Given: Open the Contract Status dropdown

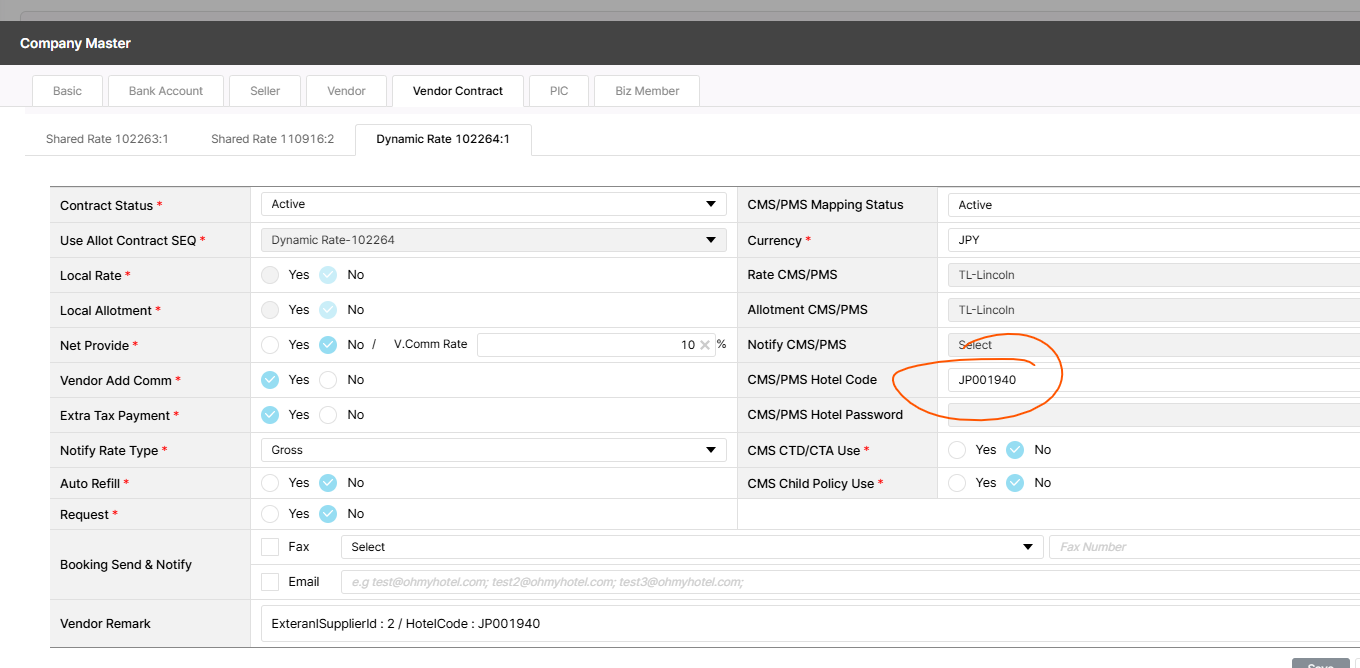Looking at the screenshot, I should coord(493,204).
